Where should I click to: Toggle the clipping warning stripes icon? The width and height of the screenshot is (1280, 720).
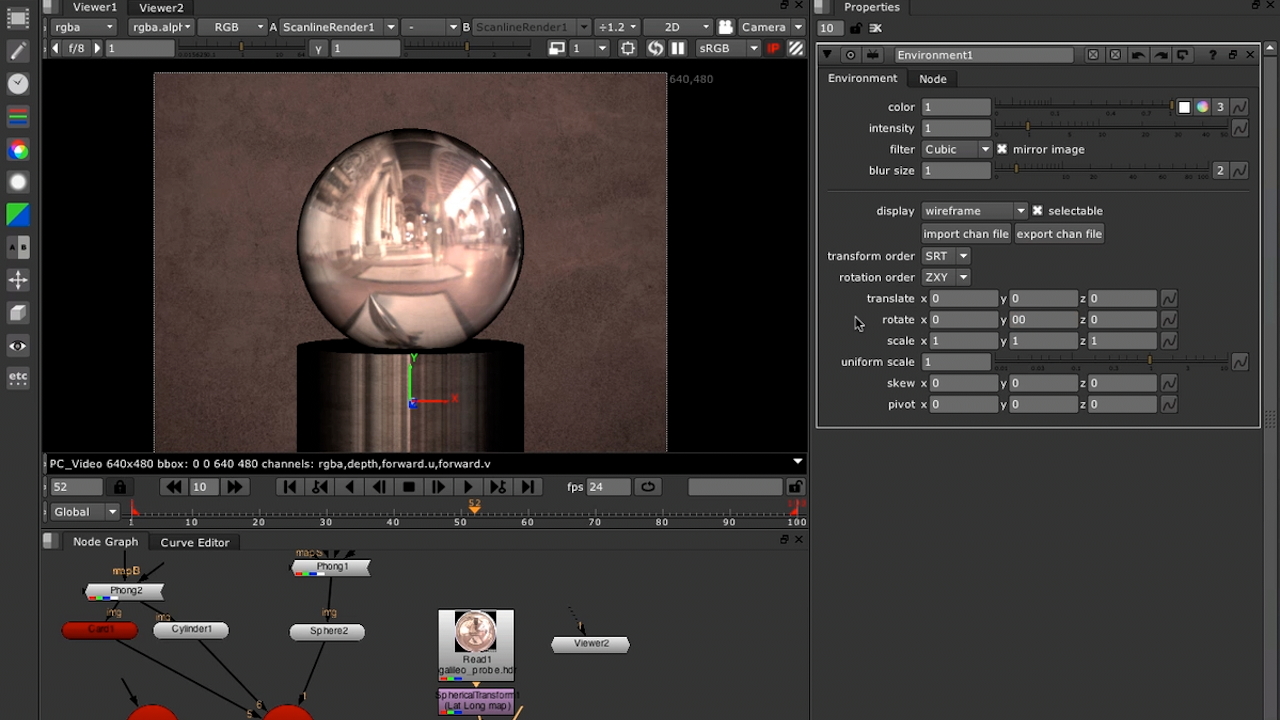click(x=796, y=48)
